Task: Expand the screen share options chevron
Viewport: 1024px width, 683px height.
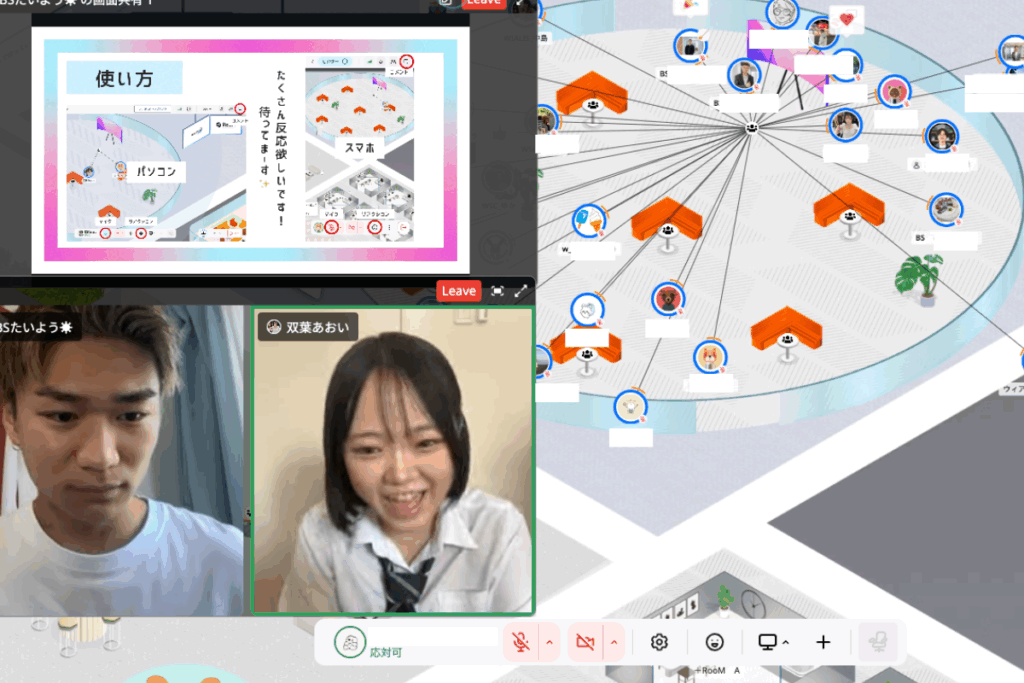Action: [786, 643]
